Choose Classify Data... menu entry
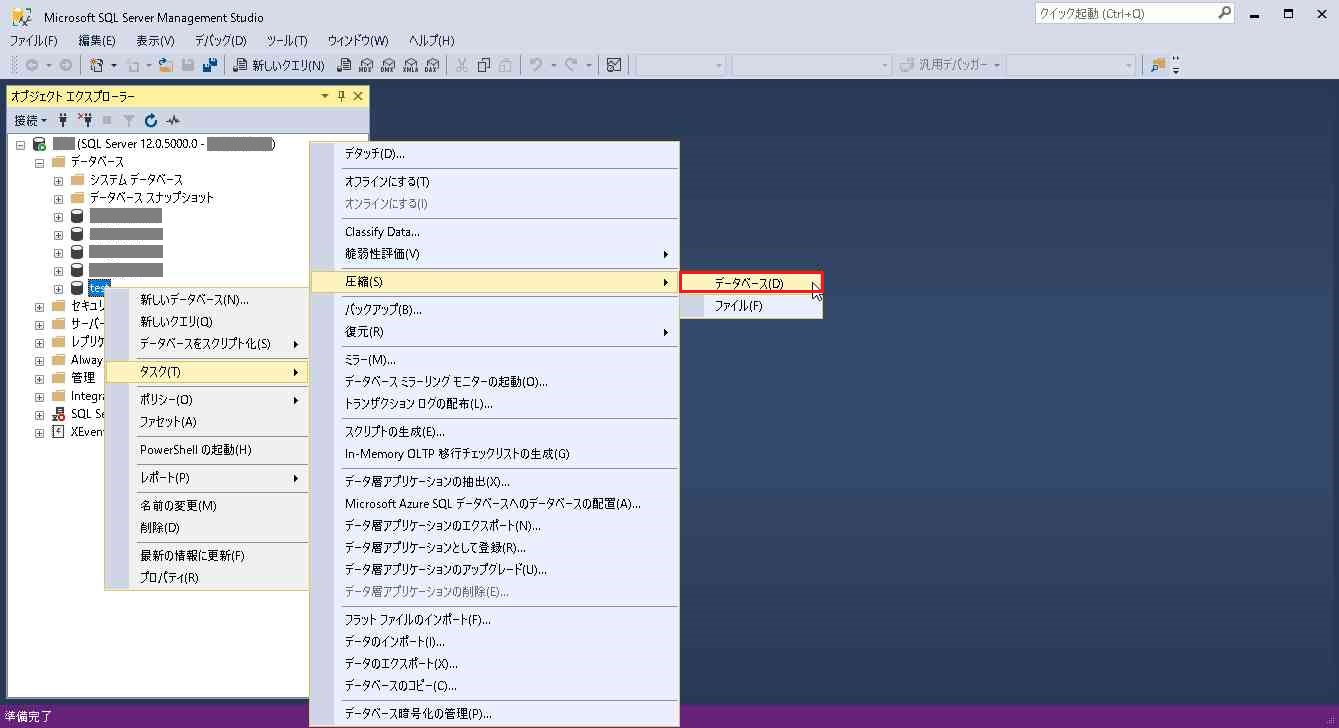Viewport: 1339px width, 728px height. tap(494, 232)
